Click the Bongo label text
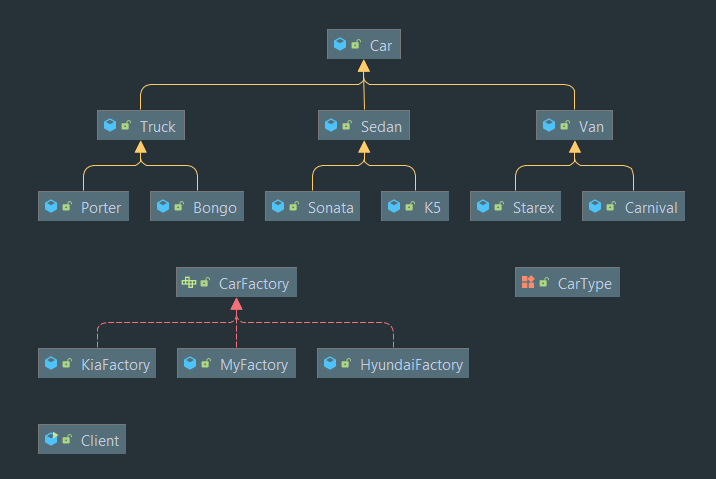Image resolution: width=716 pixels, height=479 pixels. tap(215, 208)
